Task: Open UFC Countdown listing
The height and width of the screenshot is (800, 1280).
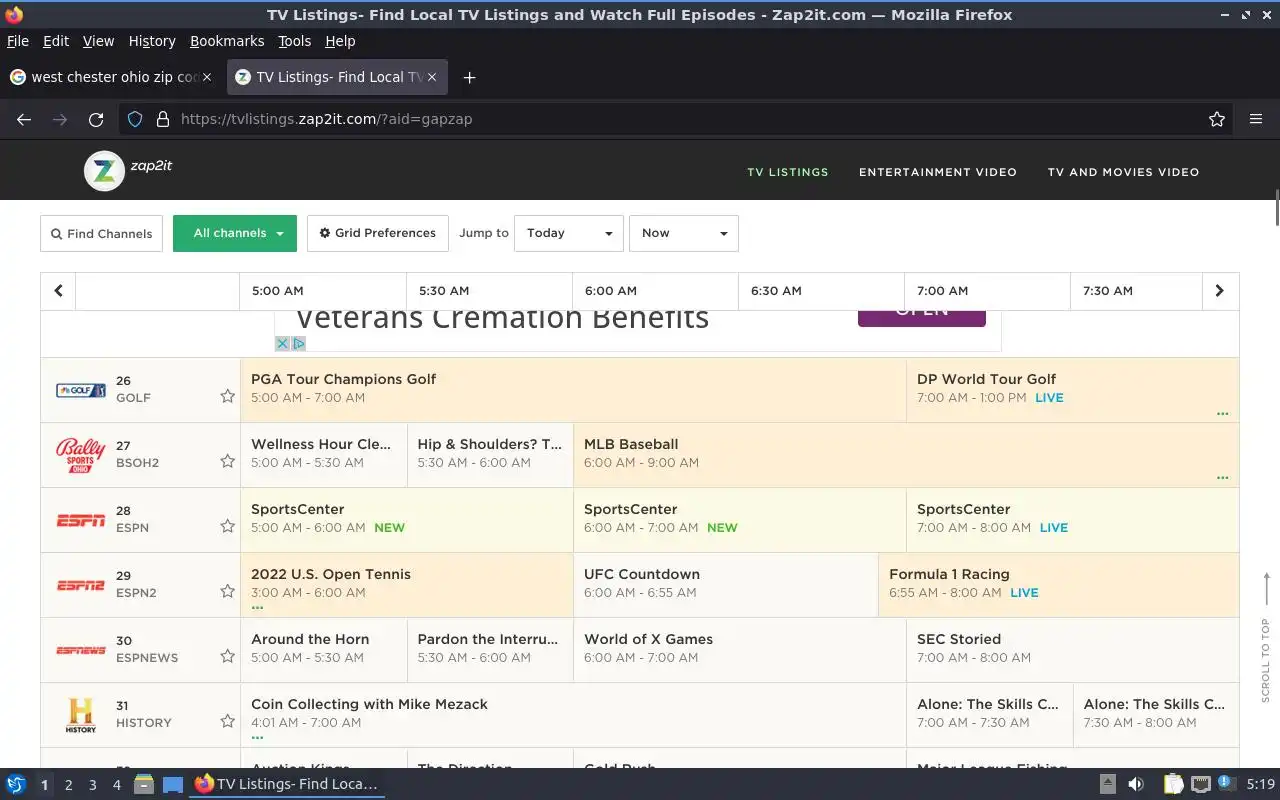Action: [726, 585]
